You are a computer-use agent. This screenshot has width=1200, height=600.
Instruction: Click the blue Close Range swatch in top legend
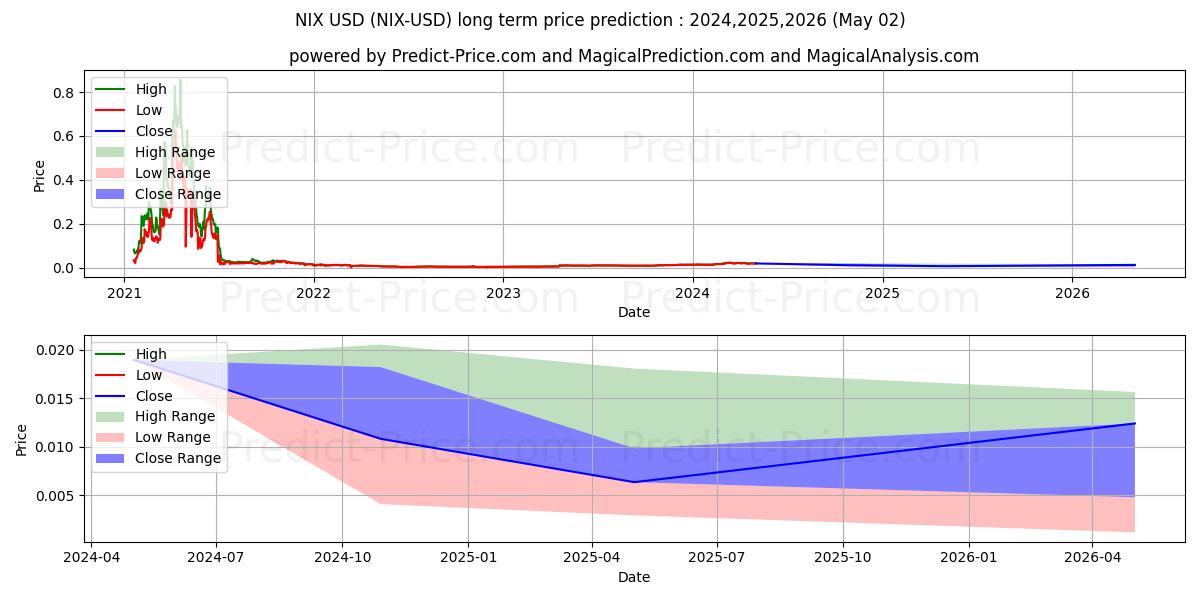pyautogui.click(x=111, y=194)
